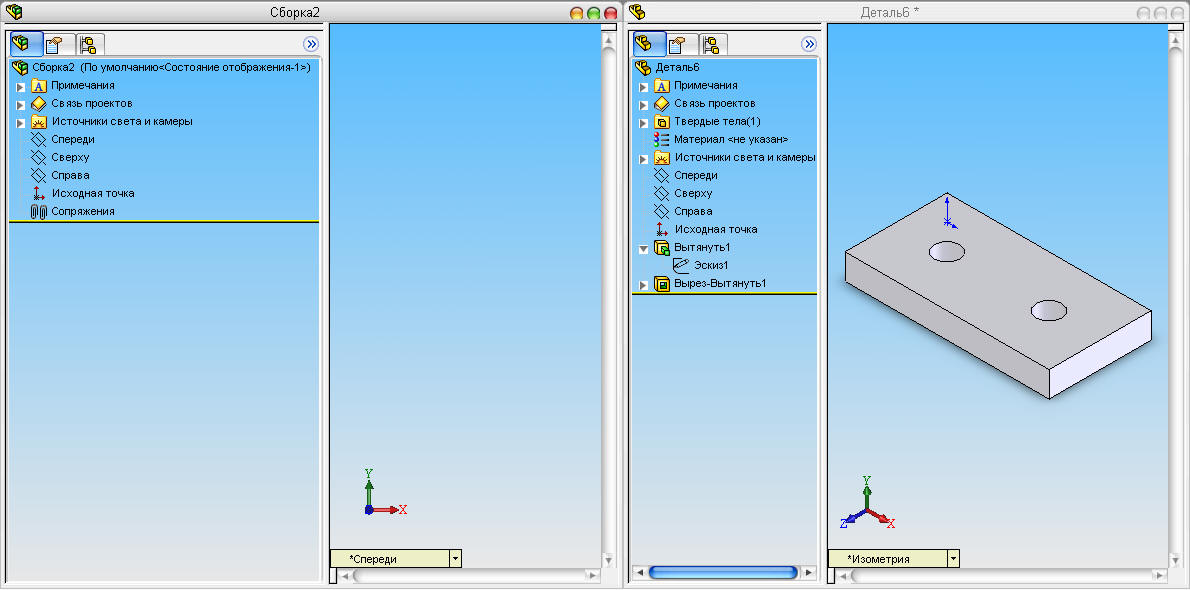Click down scroll arrow in Сборка2 viewport
This screenshot has width=1190, height=590.
[609, 559]
